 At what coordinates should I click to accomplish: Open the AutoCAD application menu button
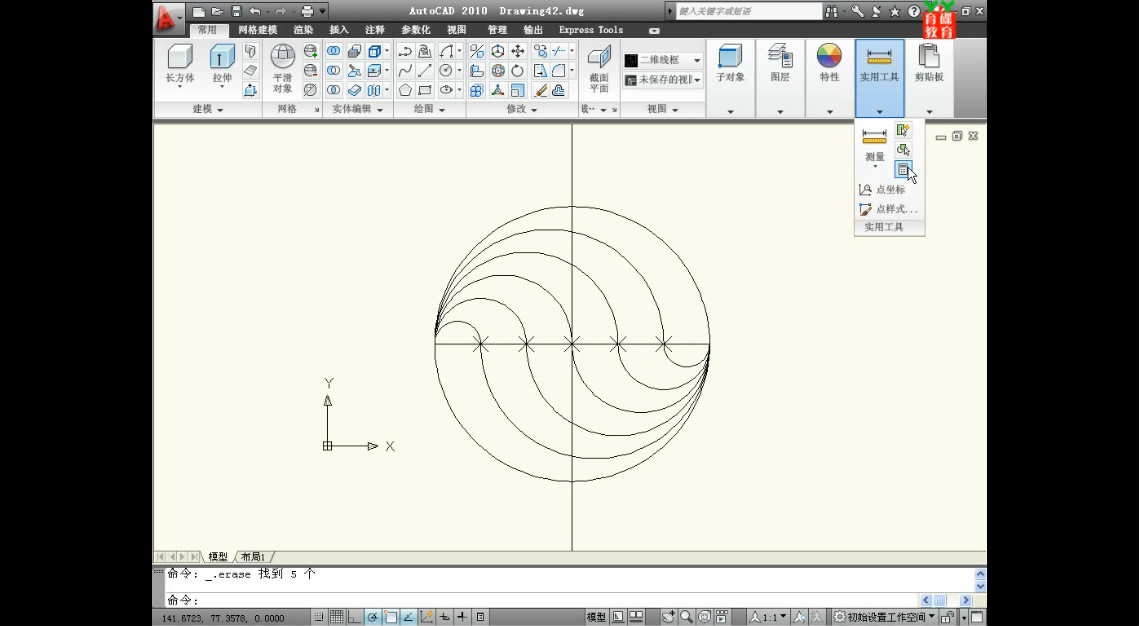[x=168, y=18]
